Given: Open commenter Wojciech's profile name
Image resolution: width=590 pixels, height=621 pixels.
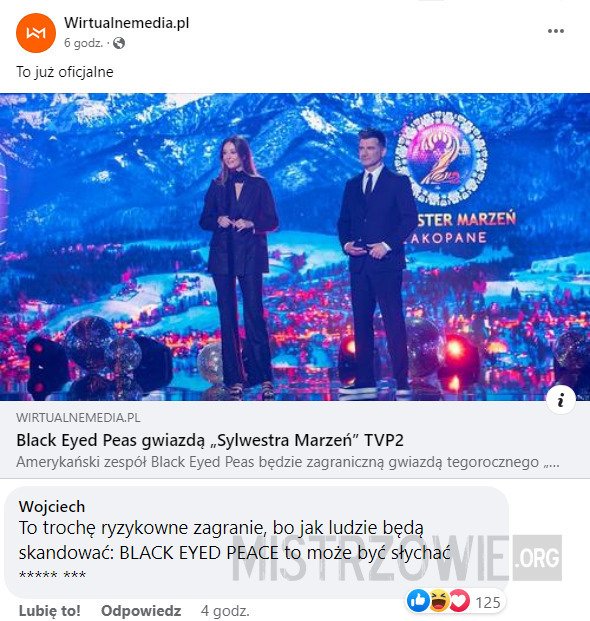Looking at the screenshot, I should (52, 507).
